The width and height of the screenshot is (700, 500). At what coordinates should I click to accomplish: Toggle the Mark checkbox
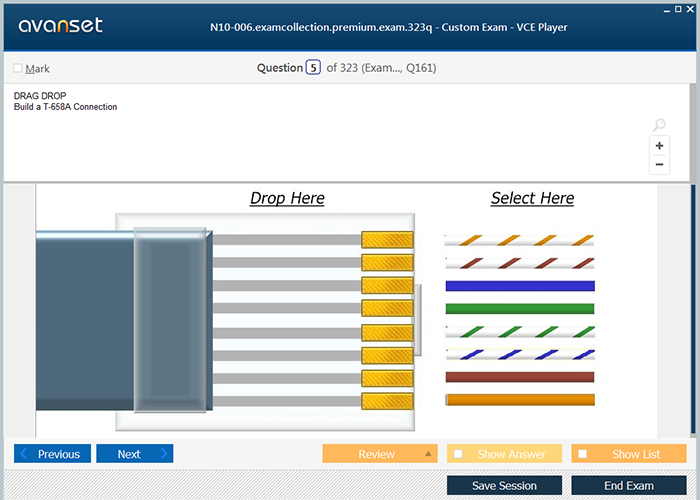pos(18,69)
